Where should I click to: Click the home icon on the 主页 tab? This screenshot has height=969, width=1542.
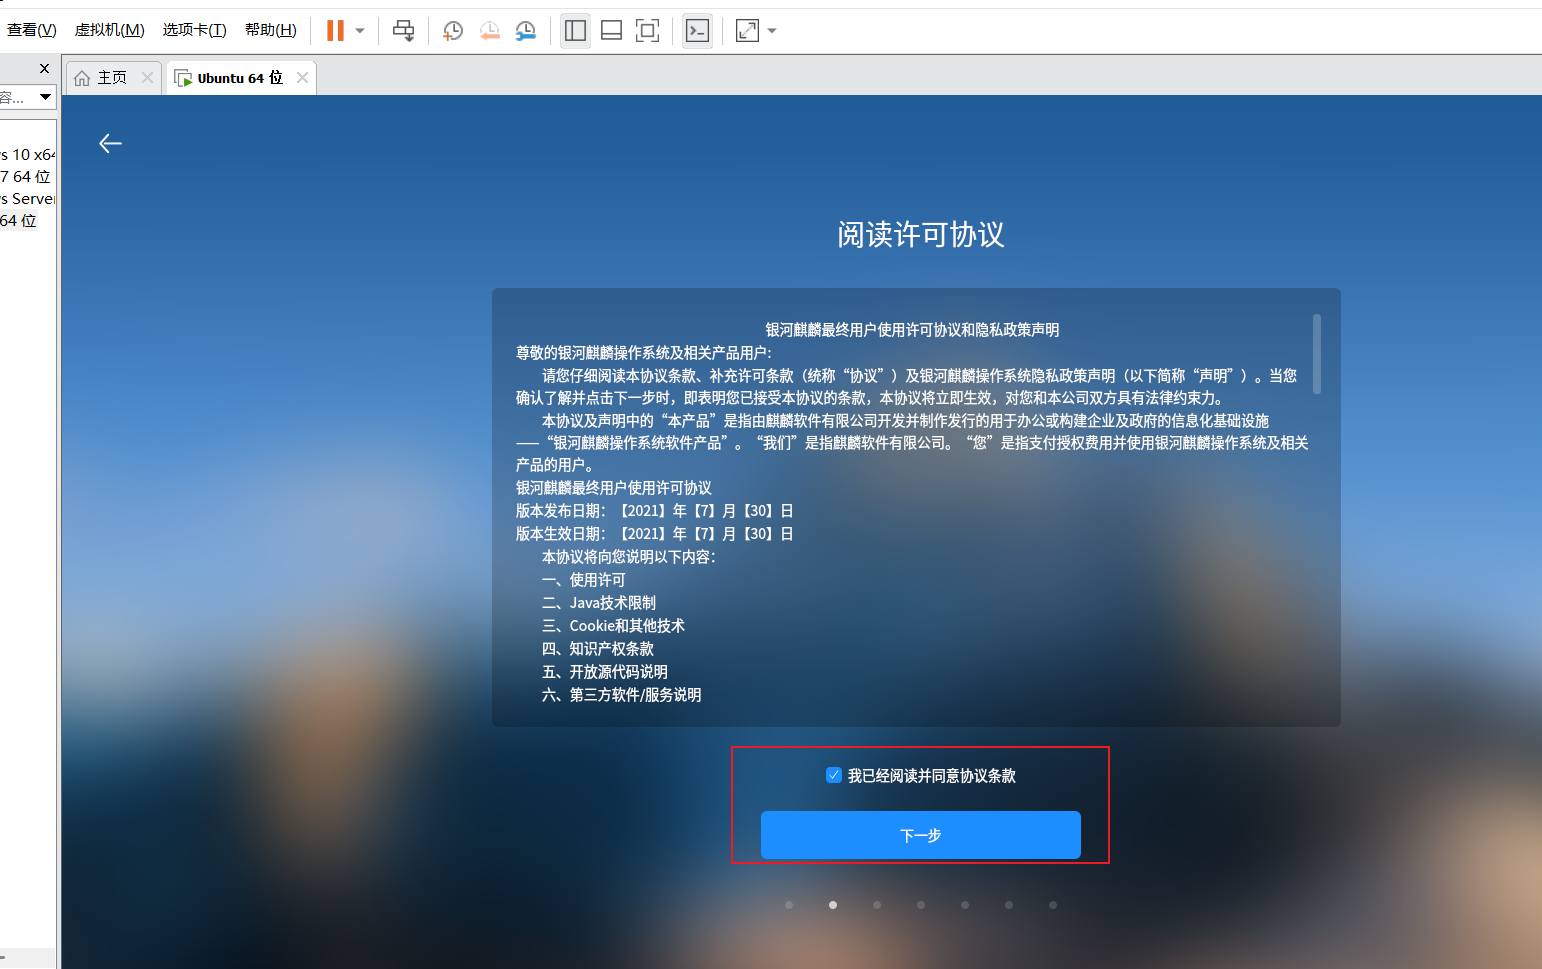click(x=82, y=78)
